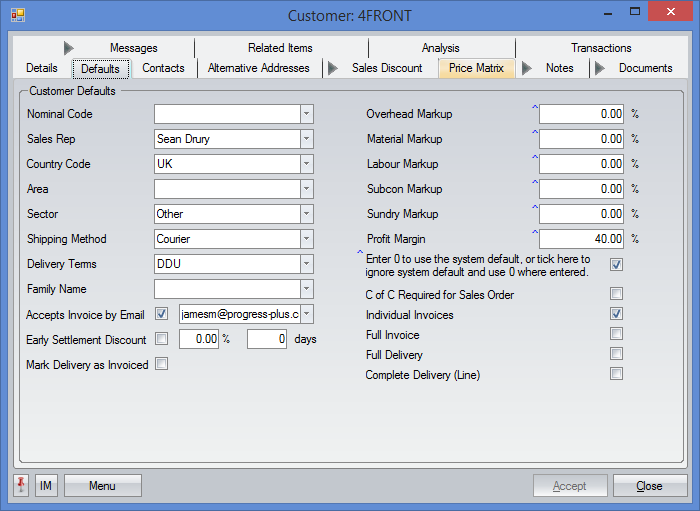Open the Contacts tab

pos(163,68)
